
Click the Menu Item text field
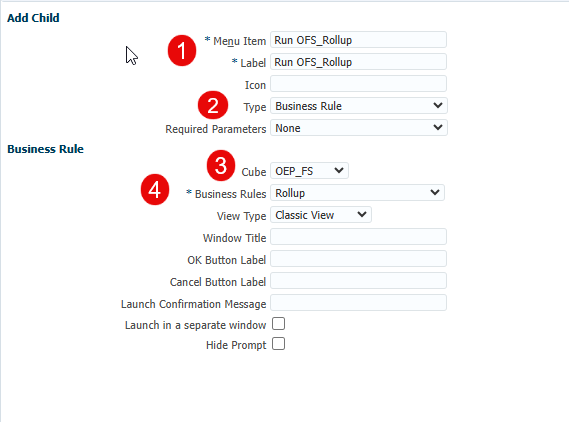pos(358,40)
